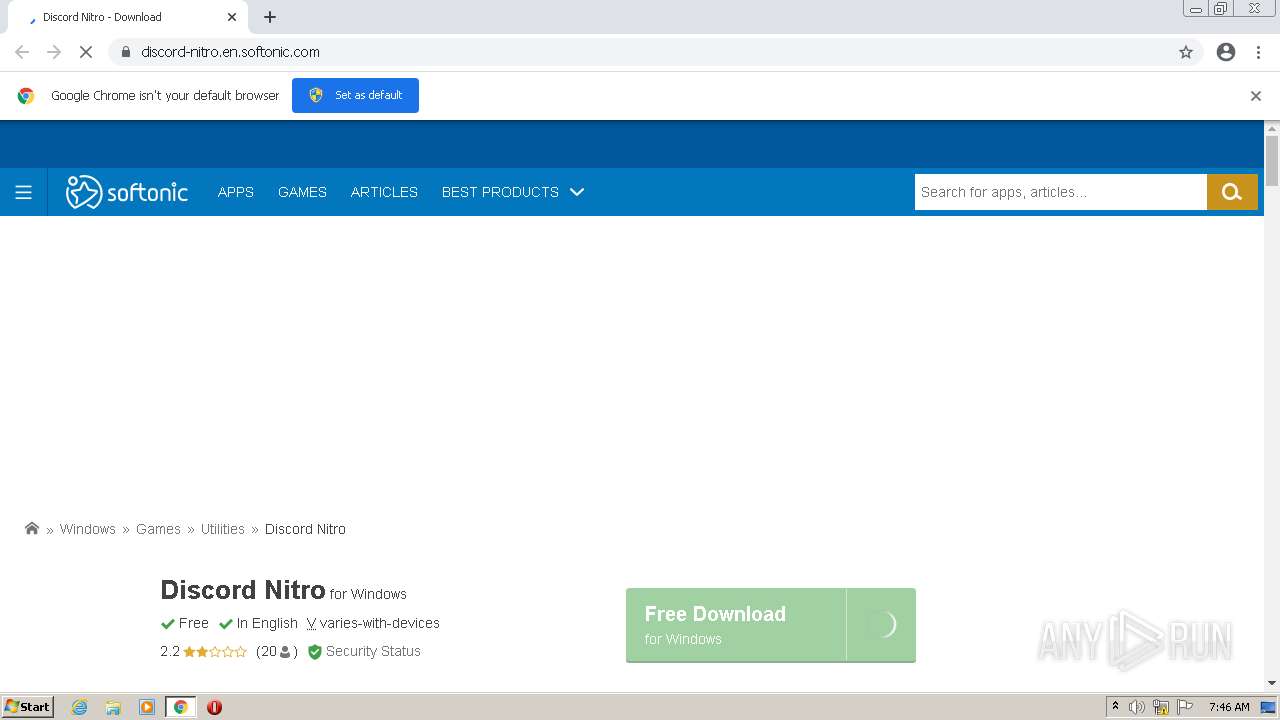Screen dimensions: 1280x720
Task: Open the Windows Start menu
Action: 28,707
